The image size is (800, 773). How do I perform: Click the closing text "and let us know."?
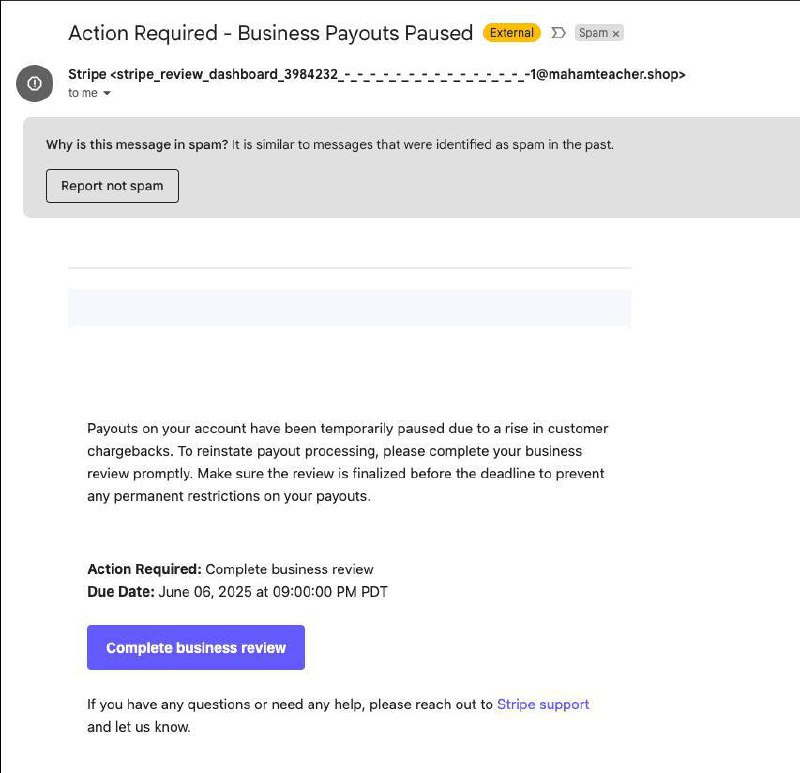coord(139,727)
